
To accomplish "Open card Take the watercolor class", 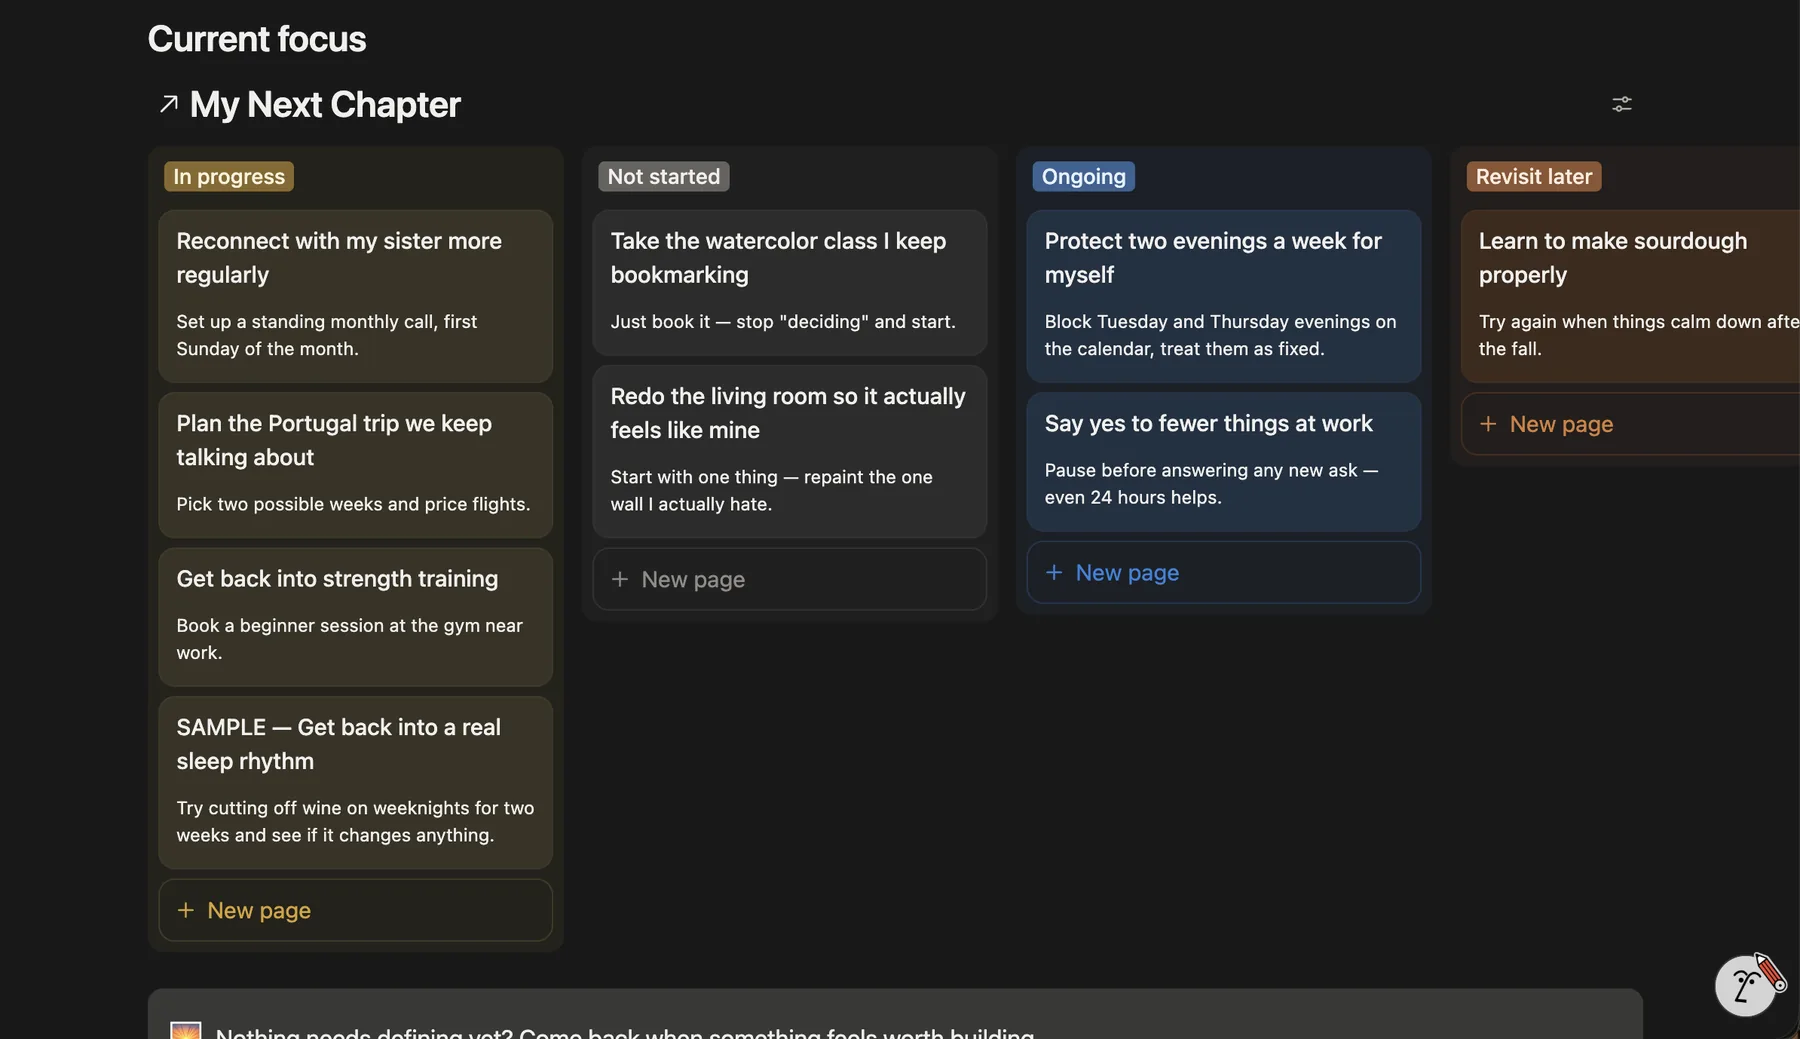I will pos(789,282).
